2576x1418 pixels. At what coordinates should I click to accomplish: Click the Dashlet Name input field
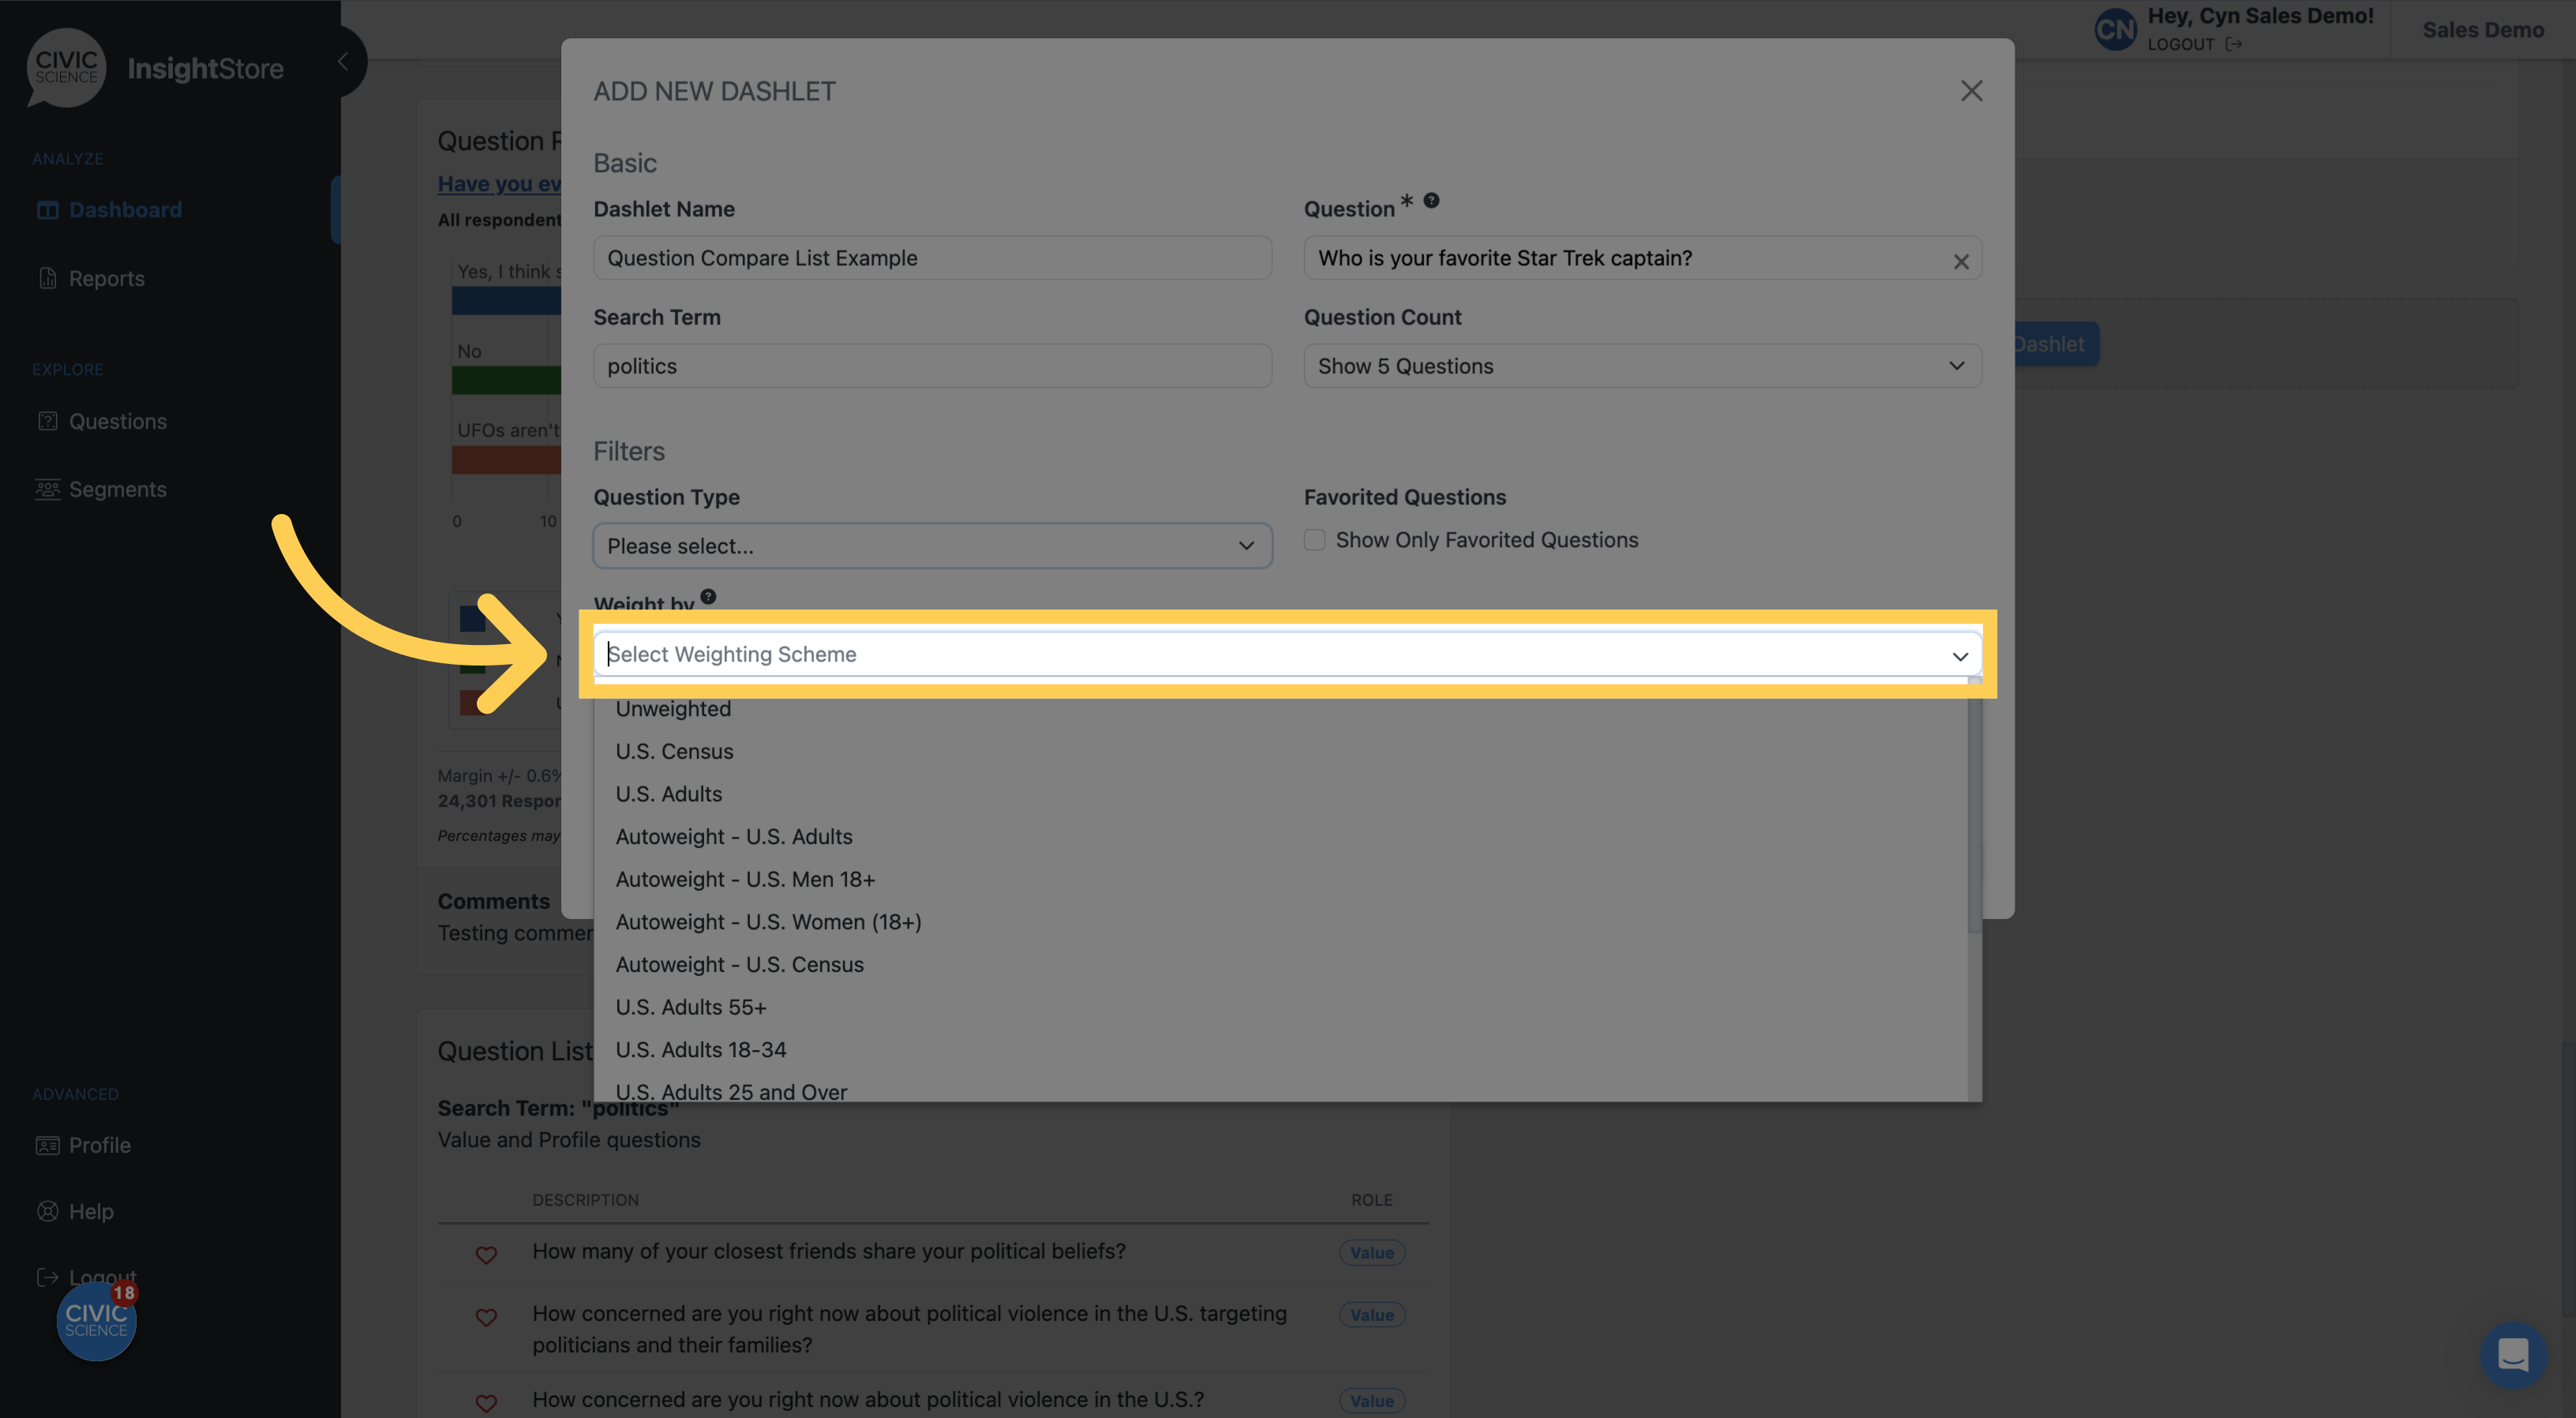click(932, 257)
